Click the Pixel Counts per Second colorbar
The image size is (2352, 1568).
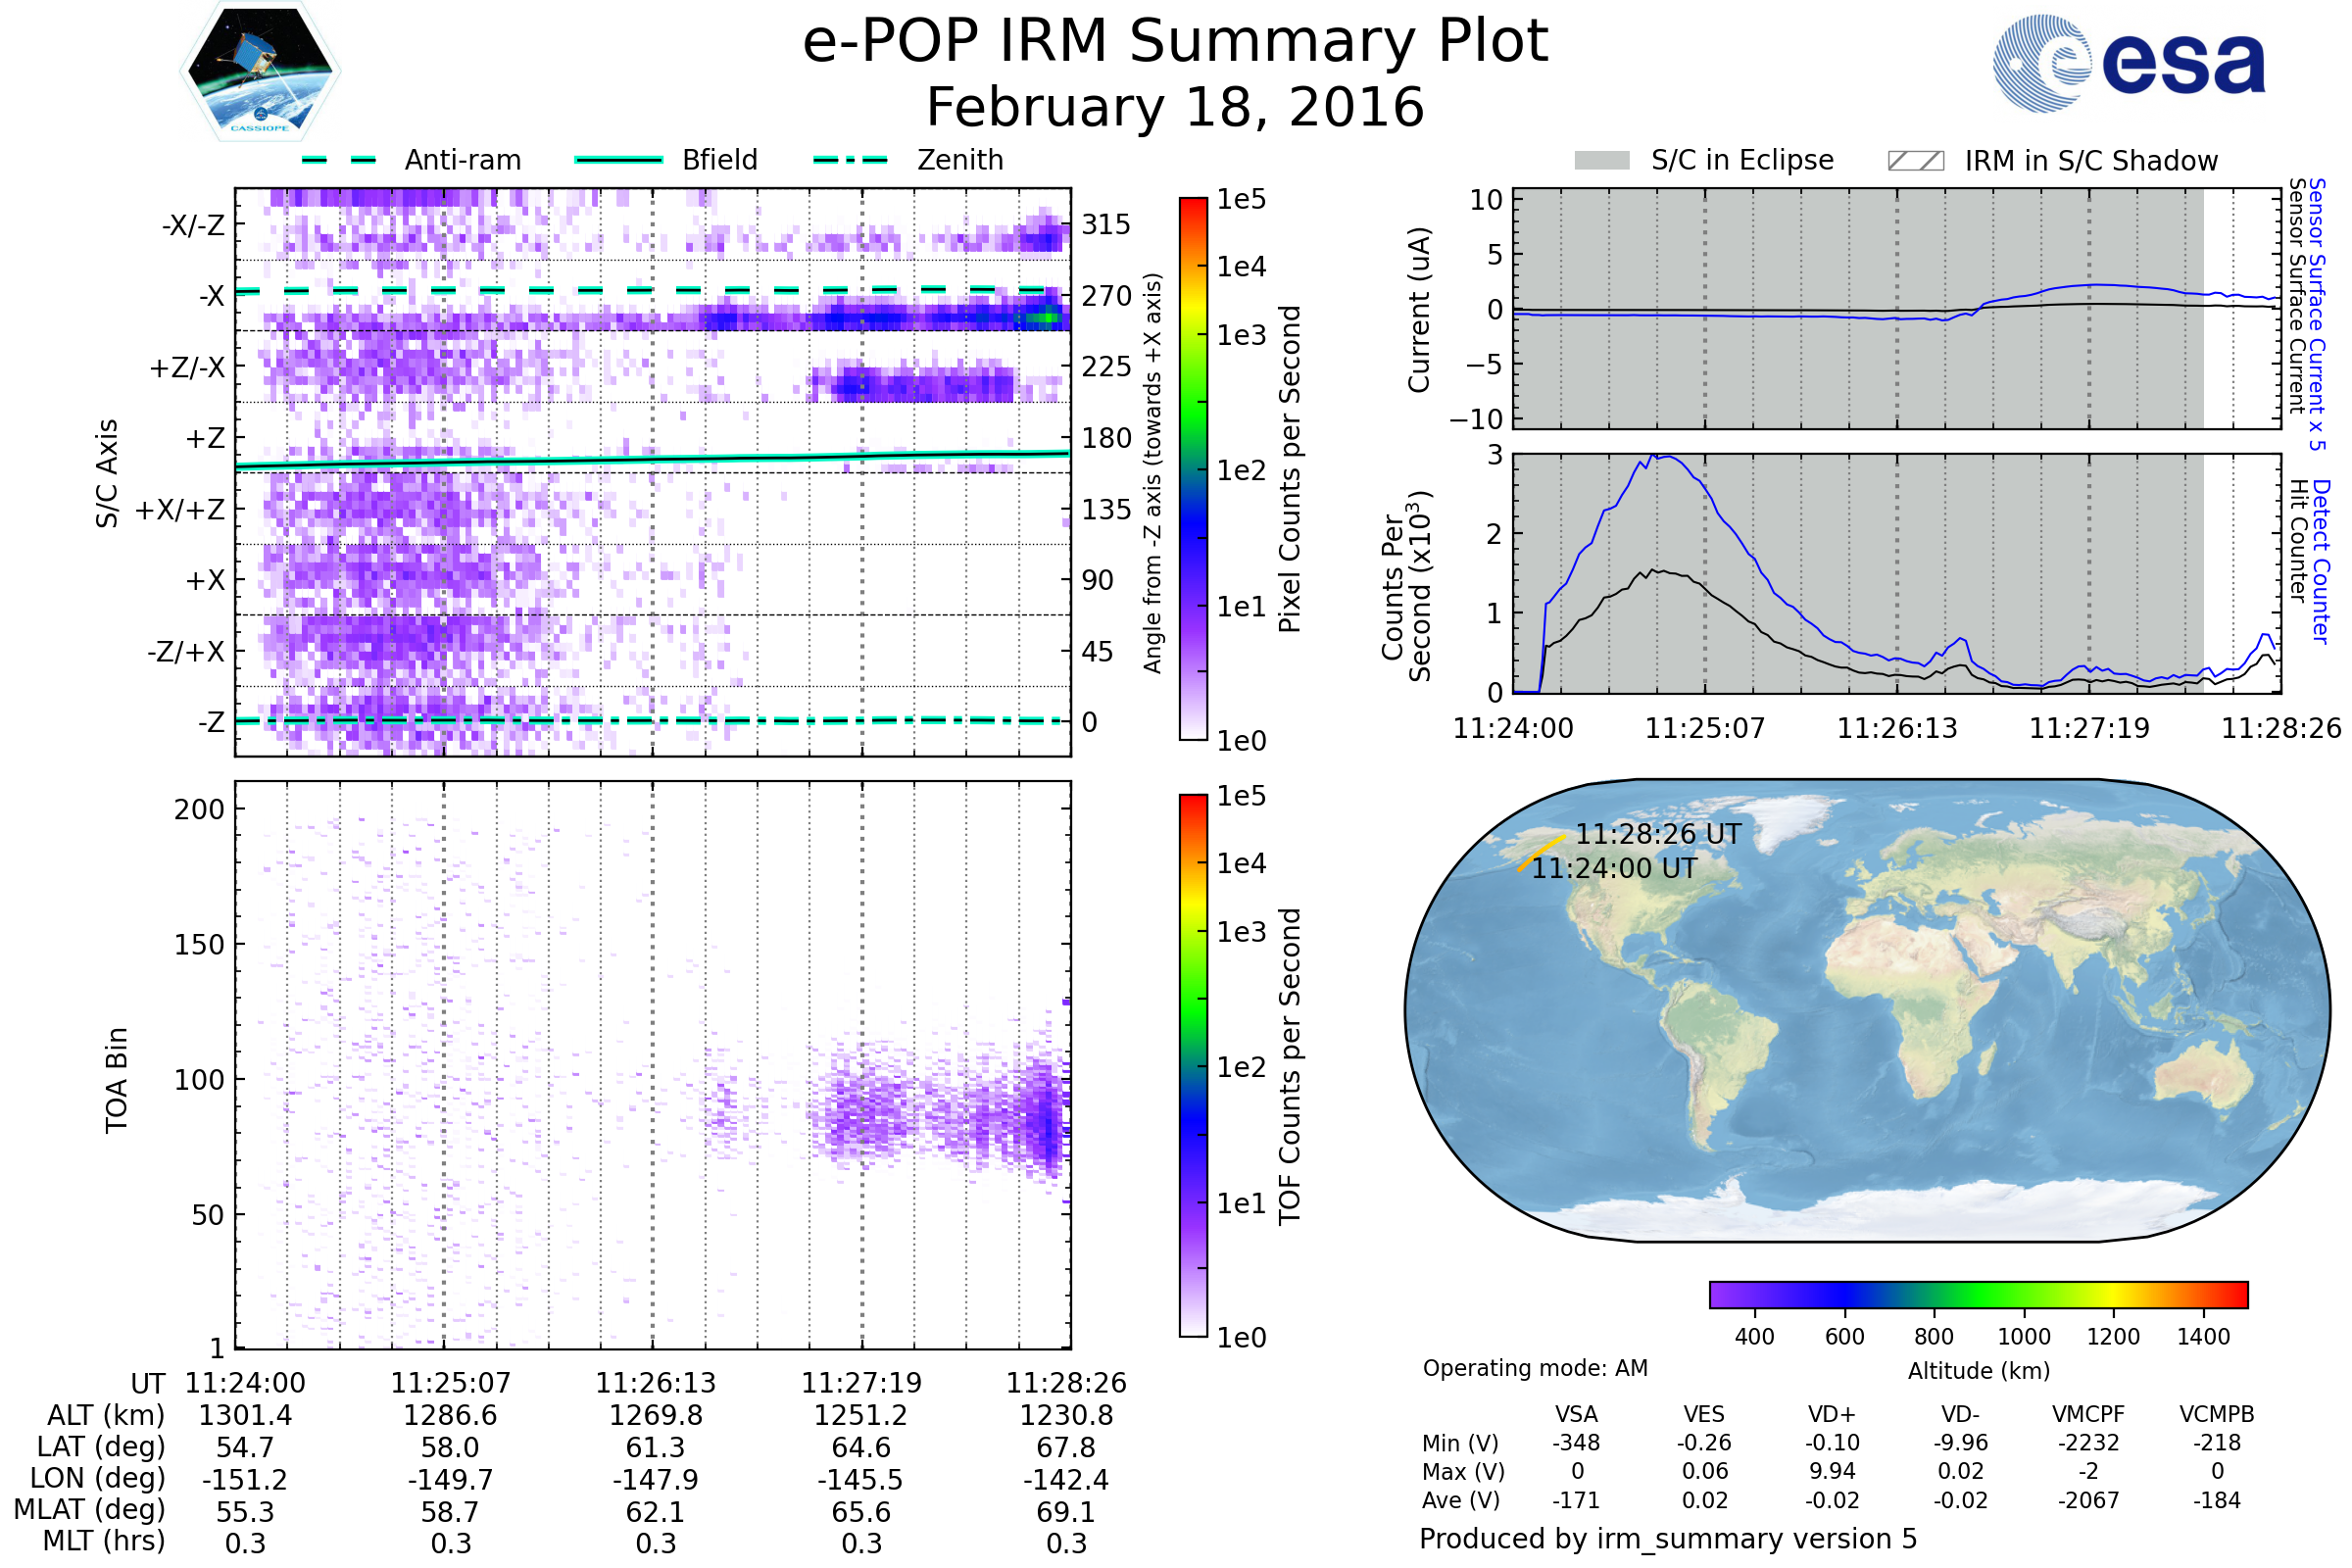click(x=1193, y=469)
